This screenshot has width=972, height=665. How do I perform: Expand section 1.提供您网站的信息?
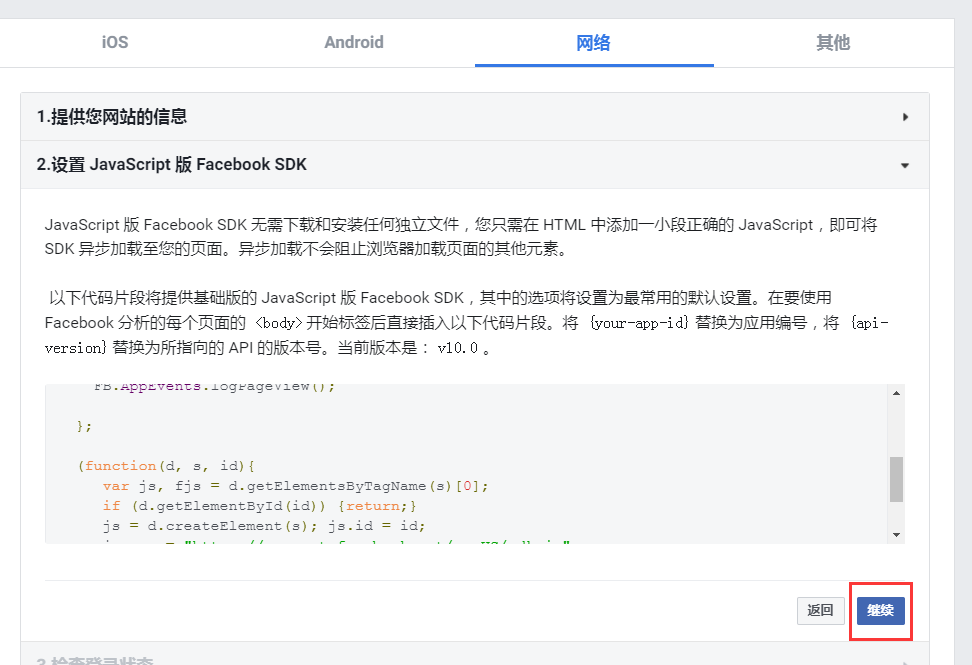pos(475,117)
